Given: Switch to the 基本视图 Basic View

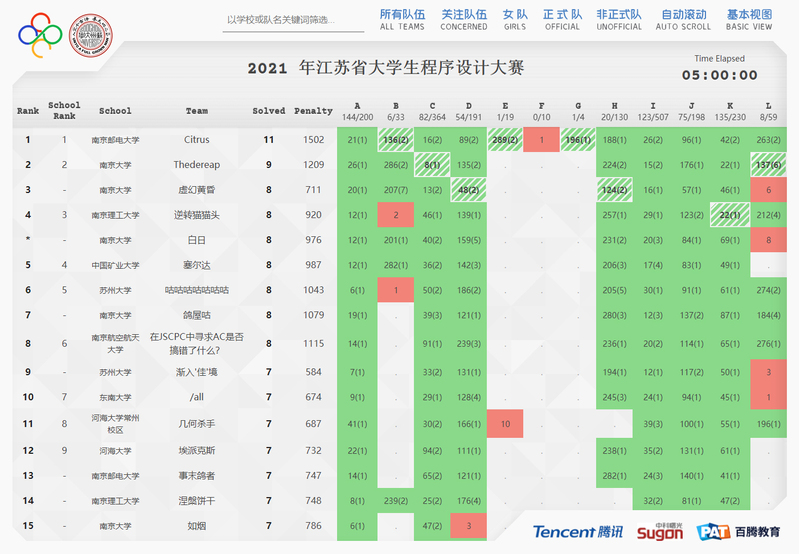Looking at the screenshot, I should pyautogui.click(x=749, y=20).
